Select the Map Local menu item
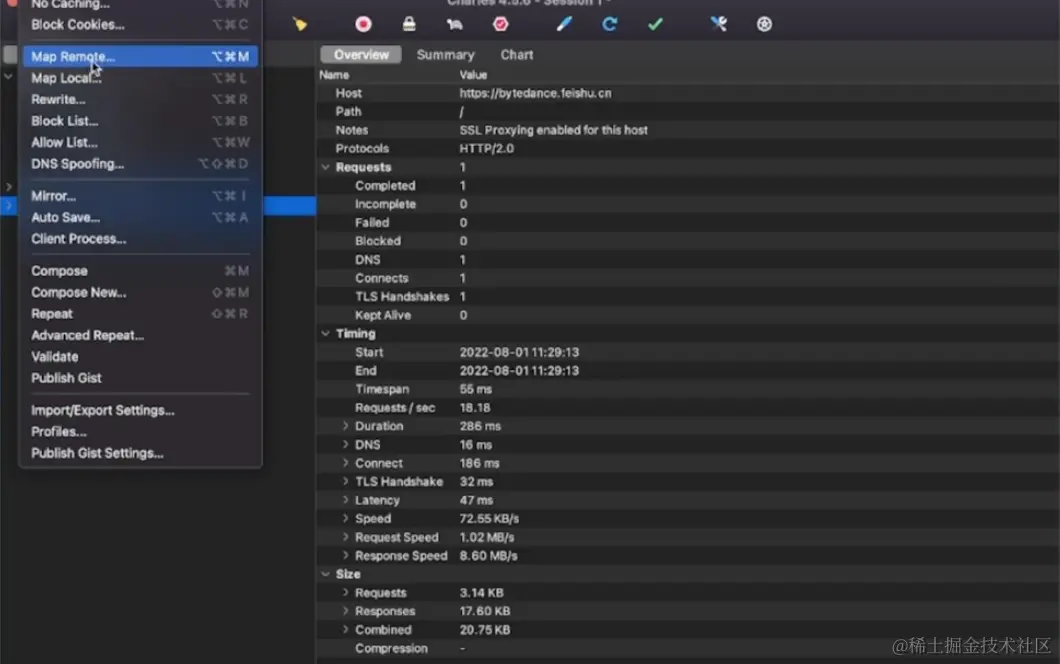1060x664 pixels. [140, 78]
